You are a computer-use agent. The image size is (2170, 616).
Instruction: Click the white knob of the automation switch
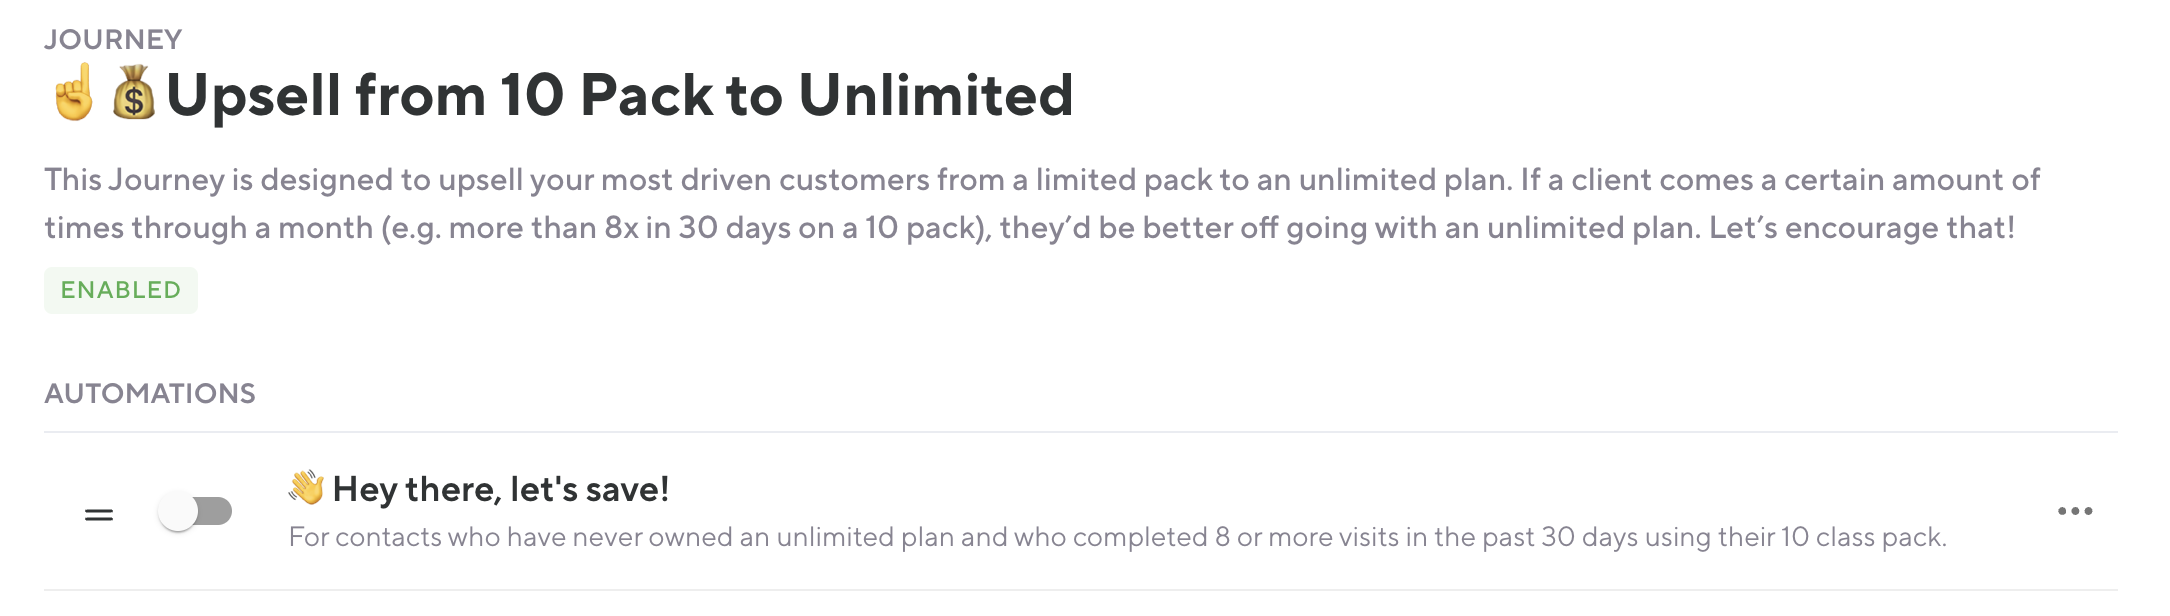(179, 512)
